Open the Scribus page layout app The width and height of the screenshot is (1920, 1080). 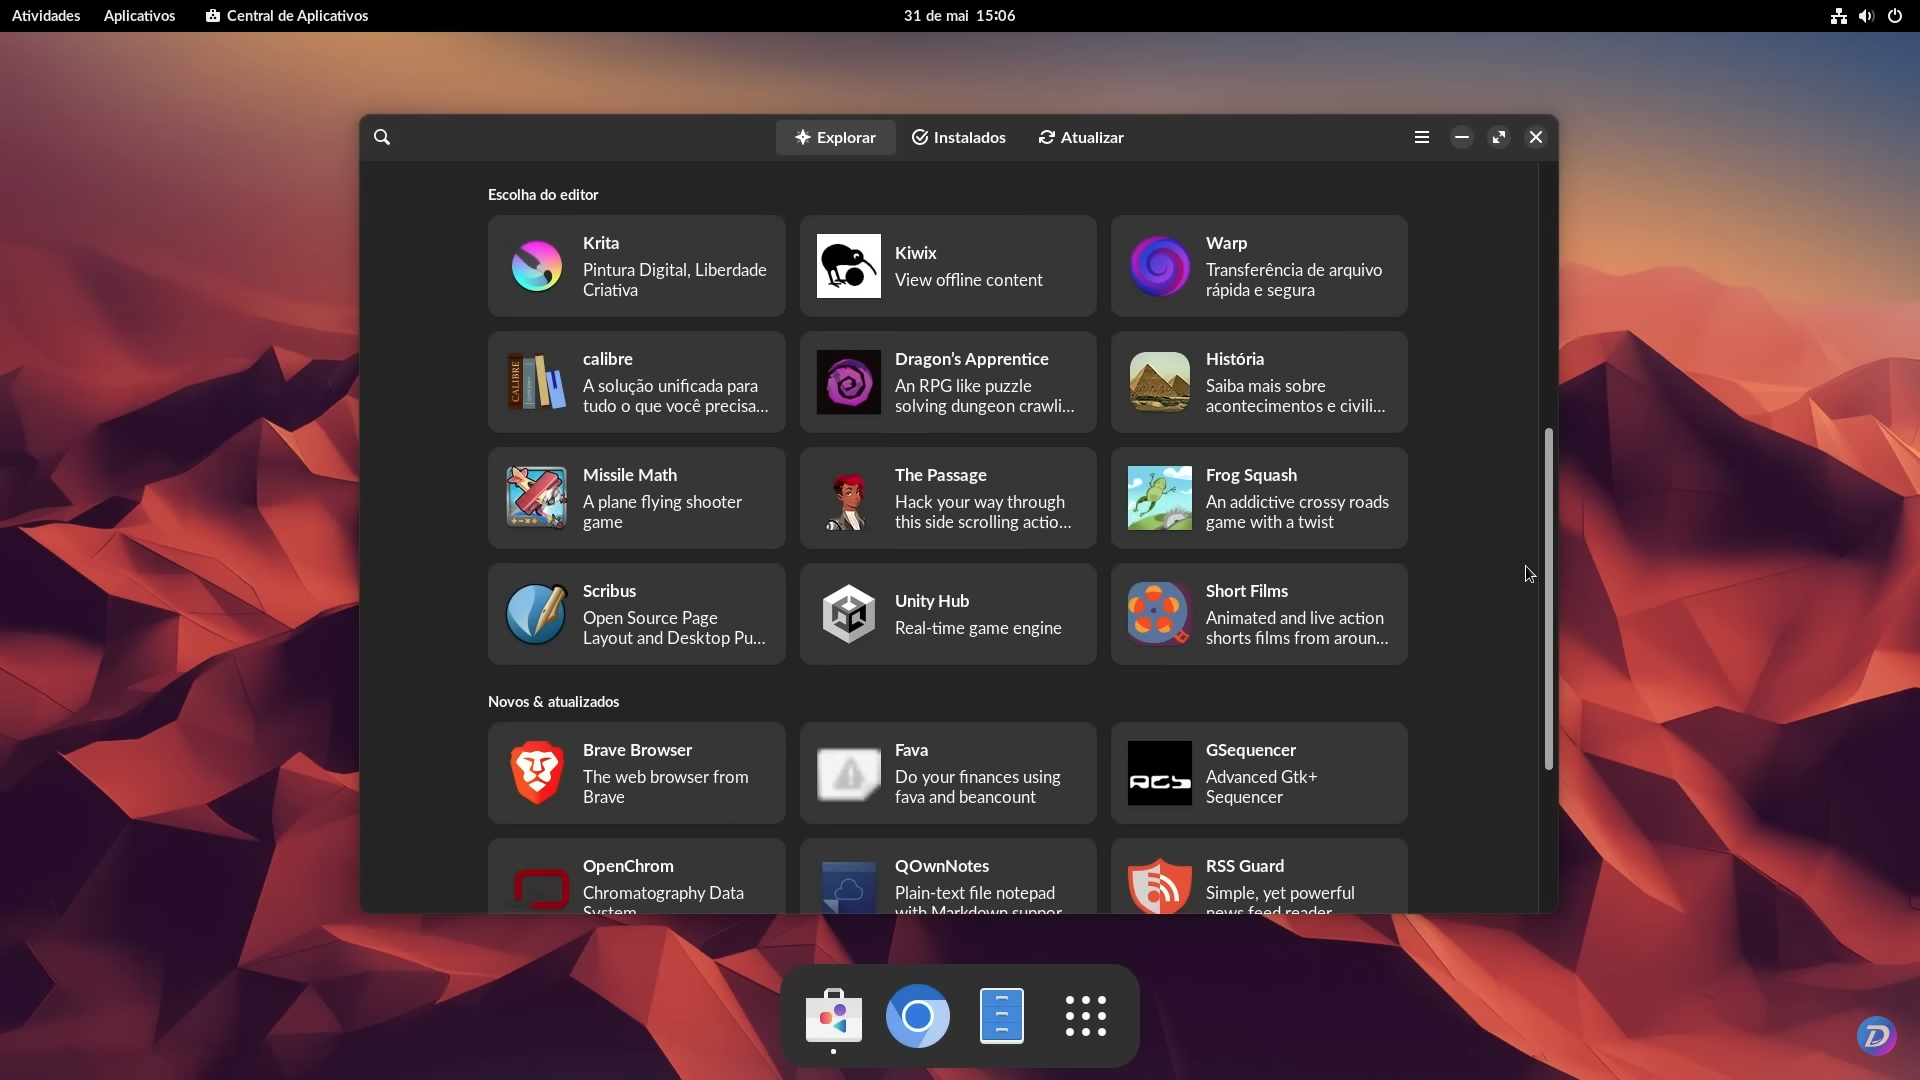point(636,614)
